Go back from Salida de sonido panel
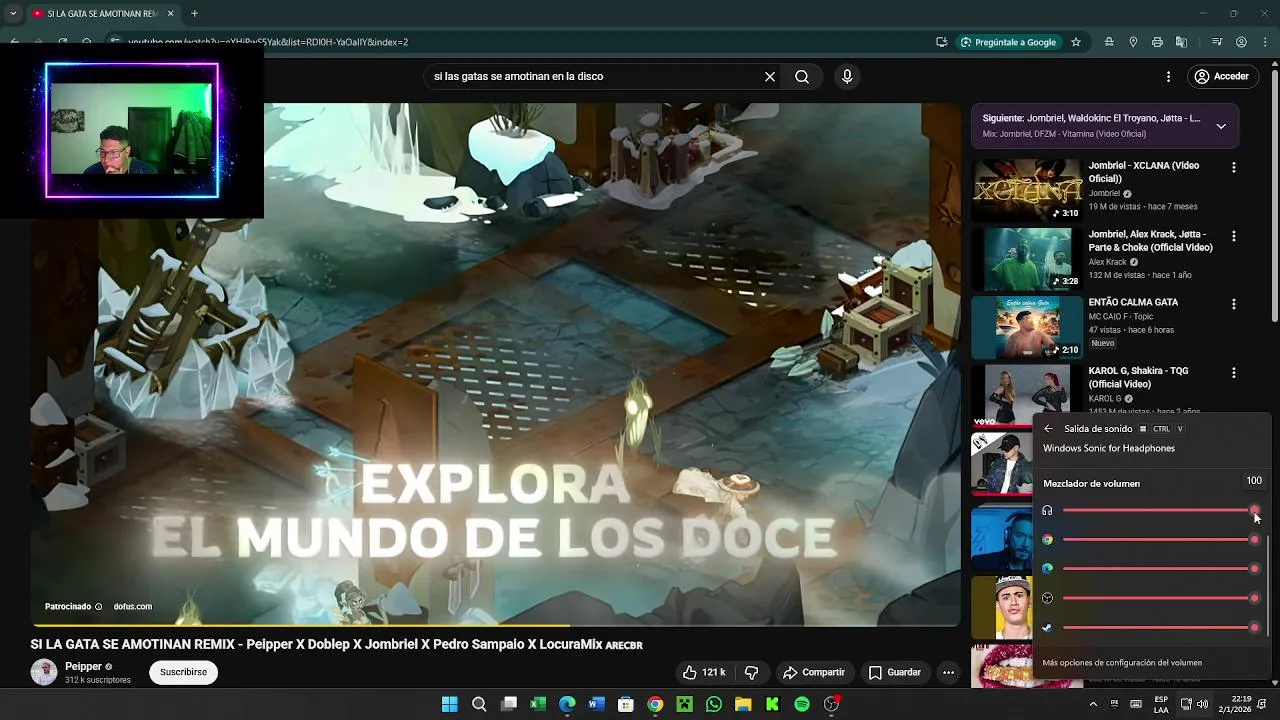Screen dimensions: 1280x720 [x=1048, y=429]
